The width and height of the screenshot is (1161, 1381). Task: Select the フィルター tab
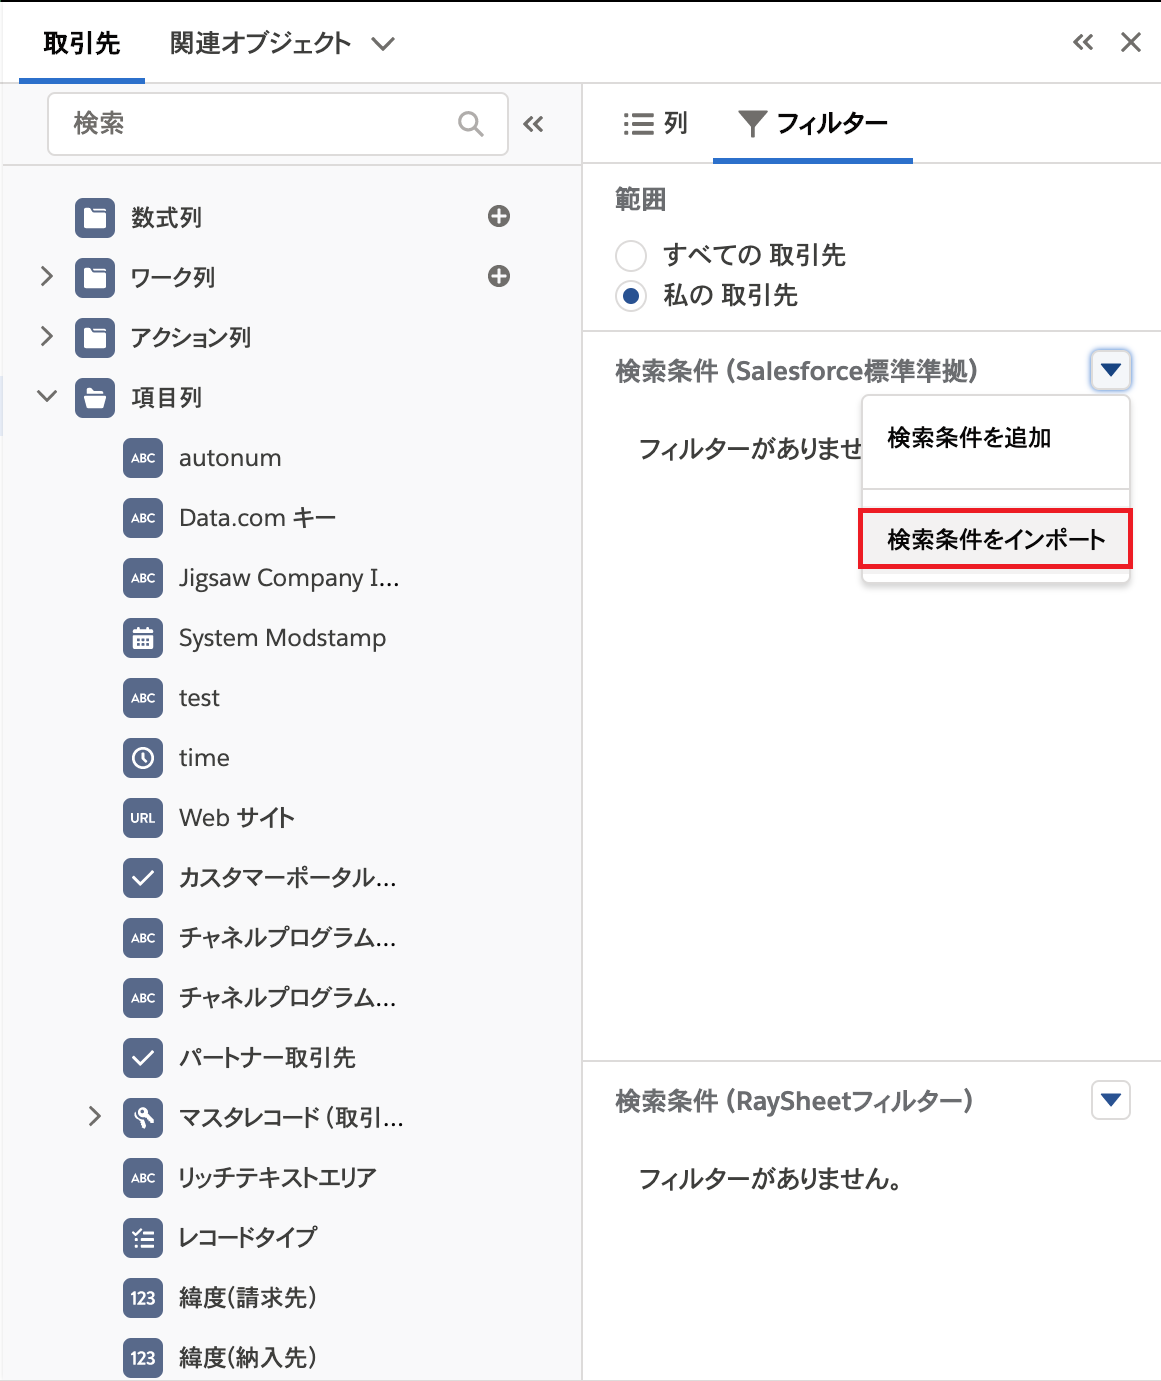pos(813,123)
